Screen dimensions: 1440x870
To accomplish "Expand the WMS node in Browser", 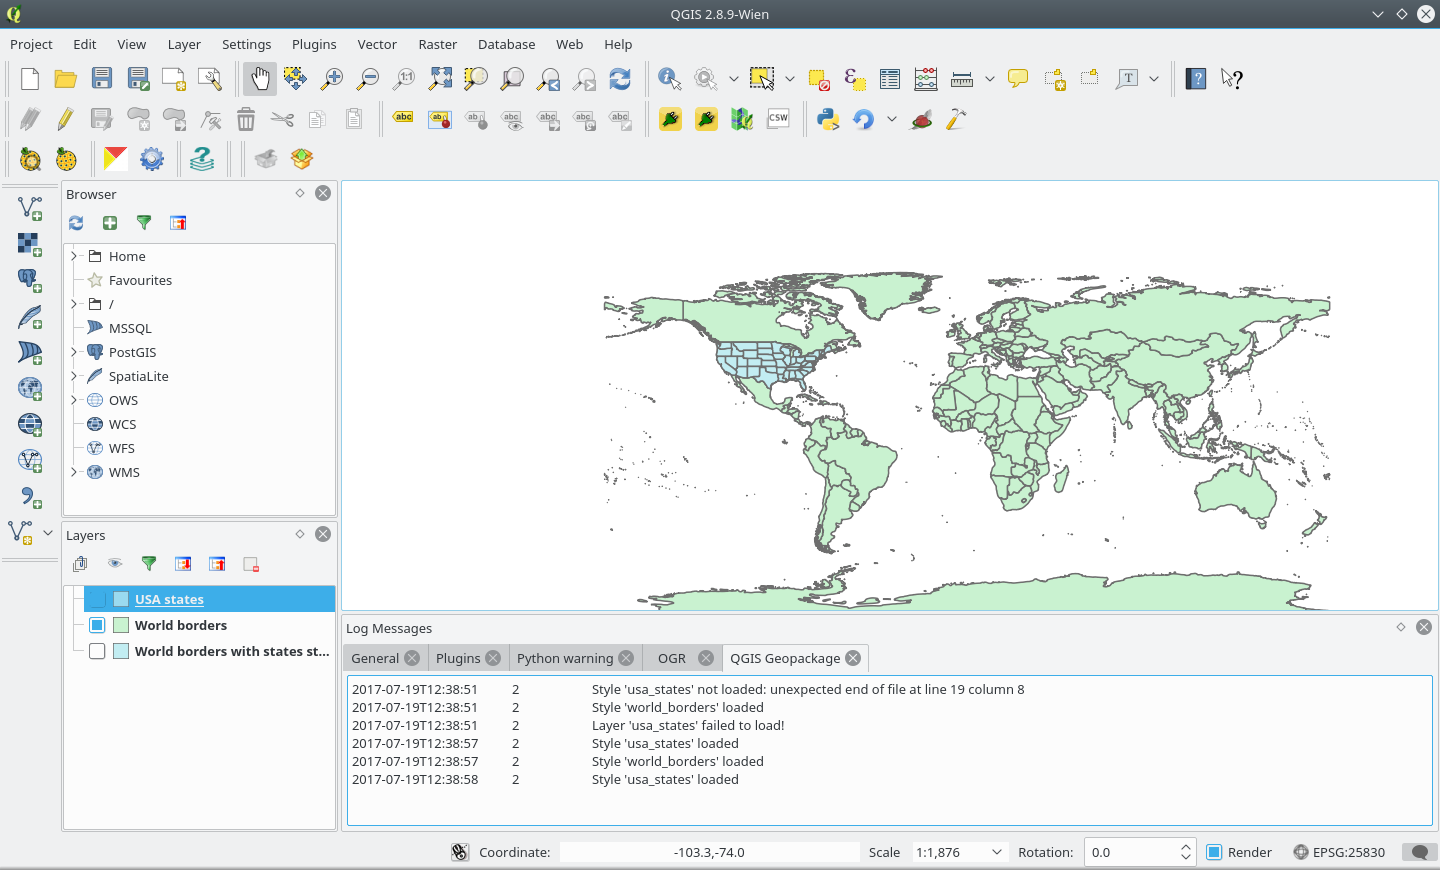I will click(x=74, y=472).
